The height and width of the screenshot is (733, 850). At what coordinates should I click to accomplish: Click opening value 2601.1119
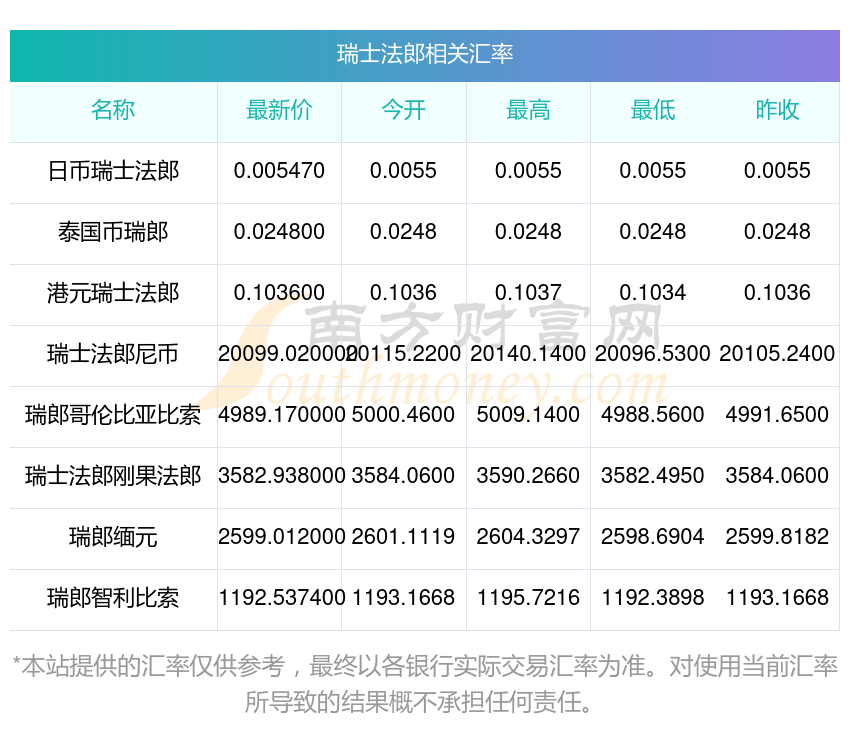[403, 537]
